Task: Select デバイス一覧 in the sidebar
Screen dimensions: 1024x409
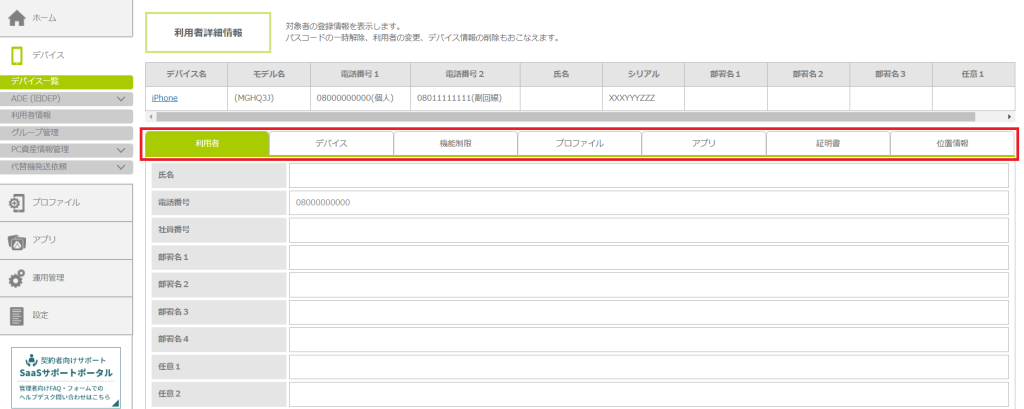Action: (66, 82)
